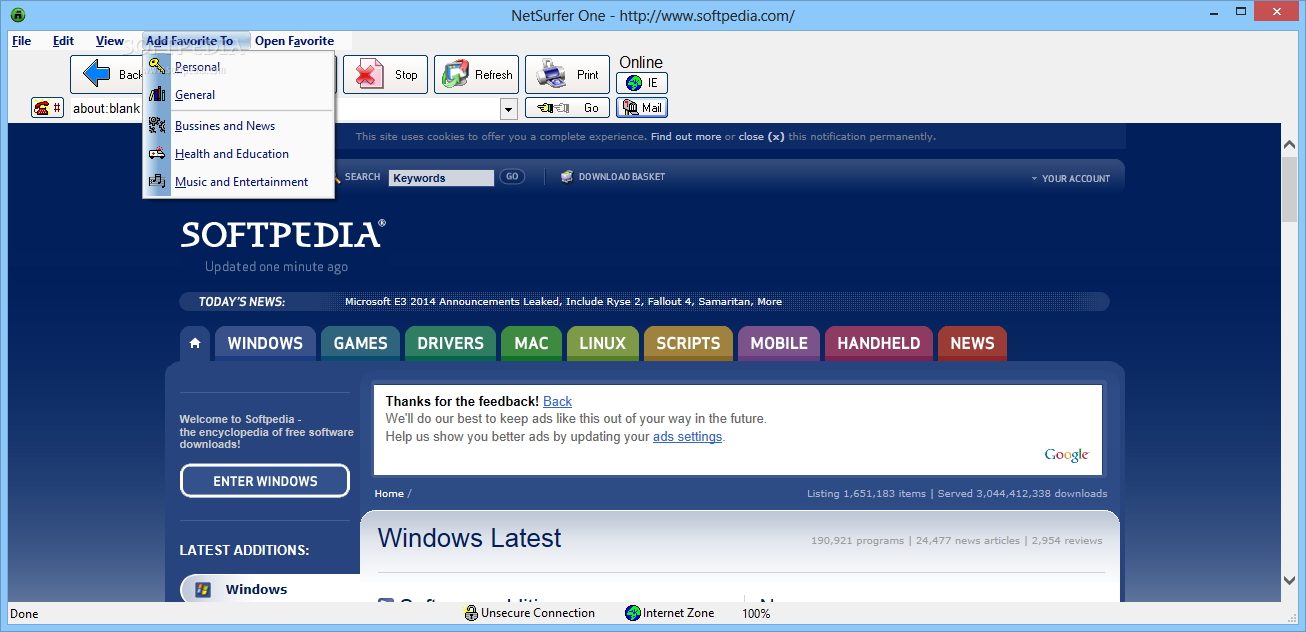Click the Print printer icon
Viewport: 1306px width, 632px height.
click(552, 74)
